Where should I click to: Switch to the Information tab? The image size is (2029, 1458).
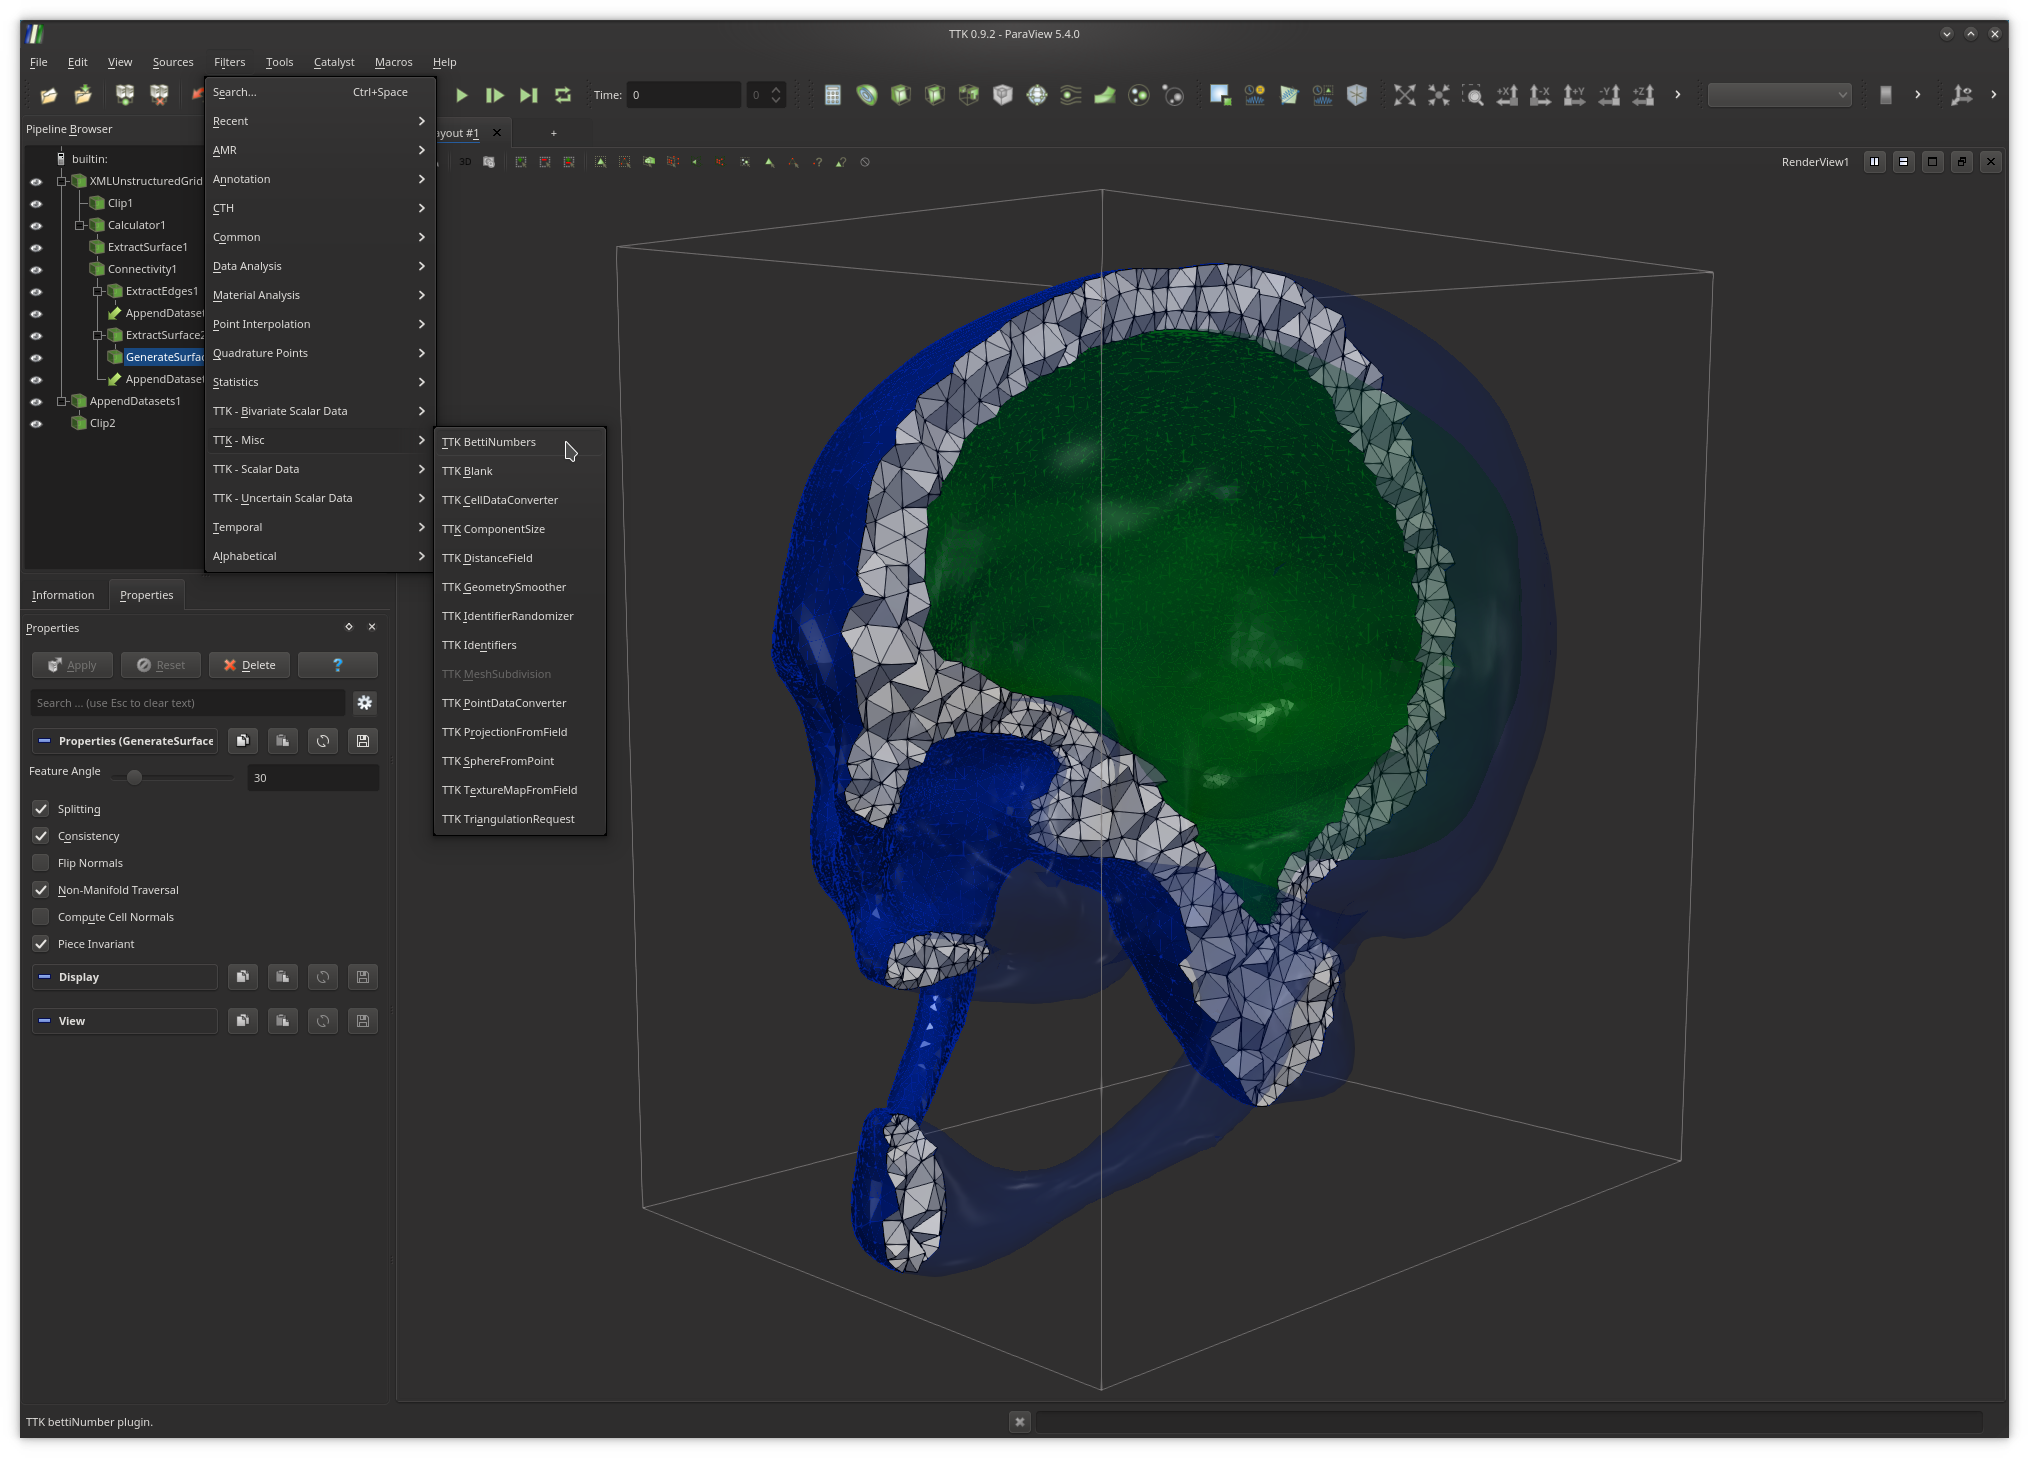pyautogui.click(x=63, y=595)
